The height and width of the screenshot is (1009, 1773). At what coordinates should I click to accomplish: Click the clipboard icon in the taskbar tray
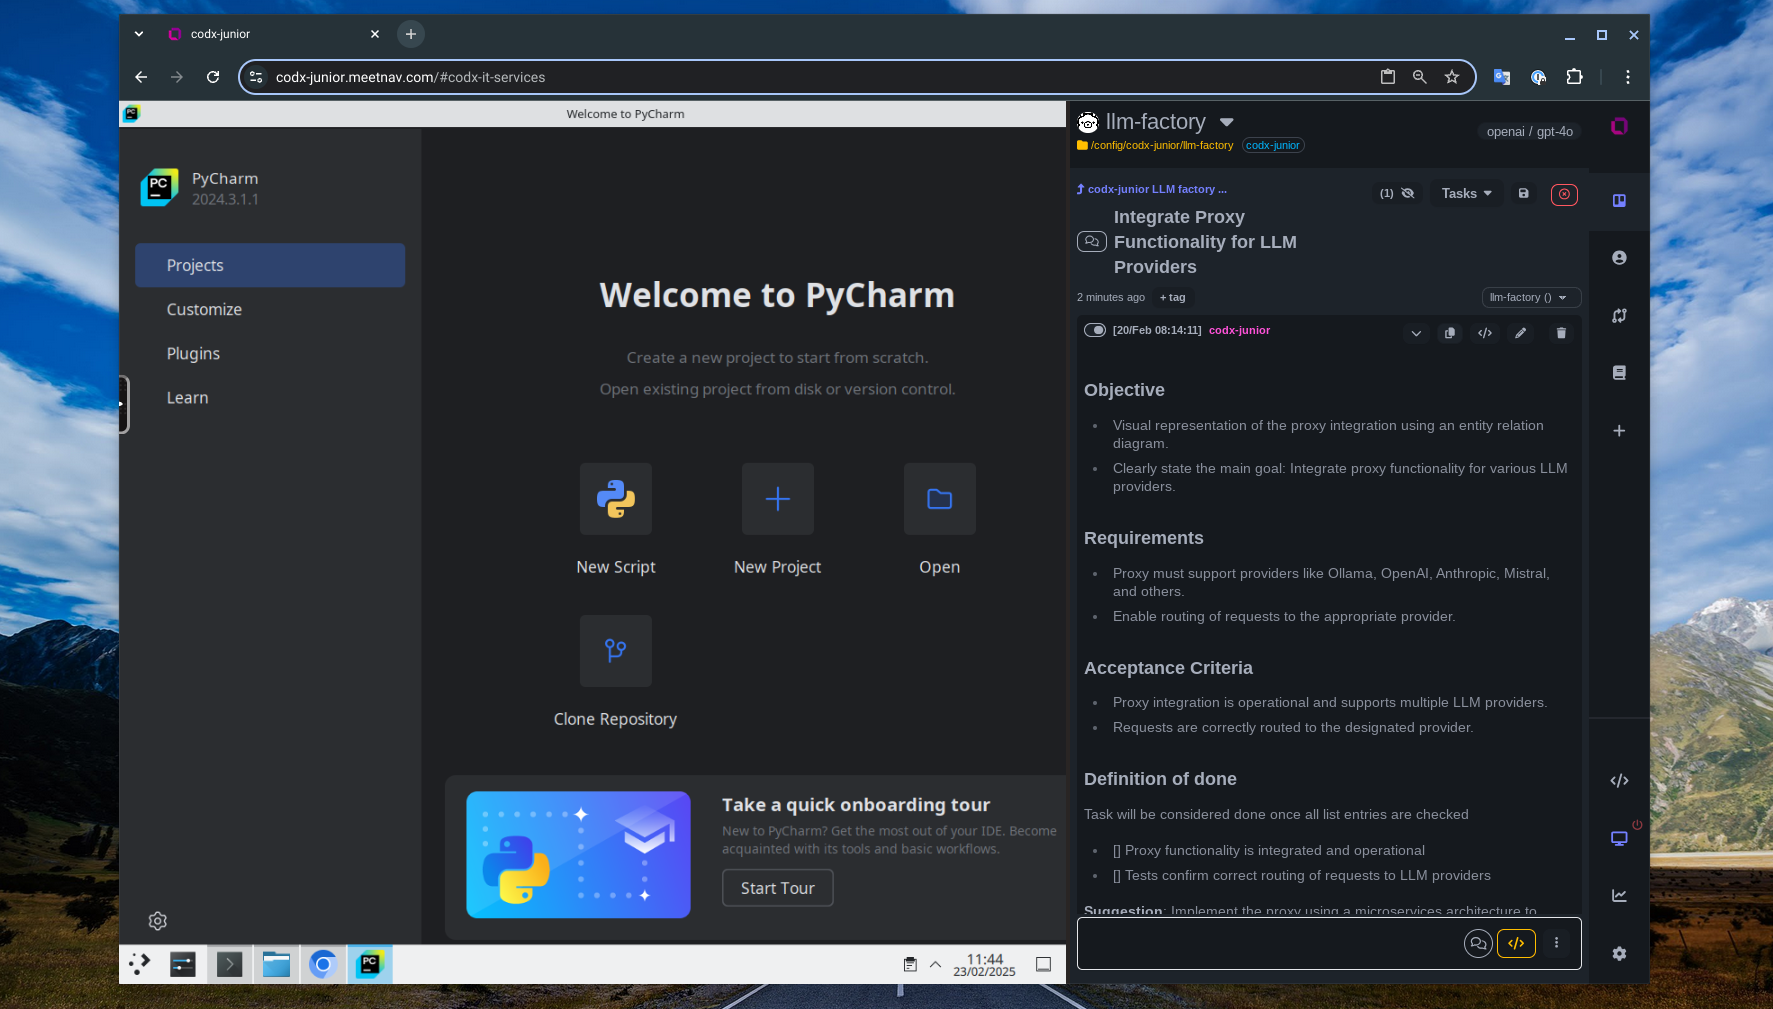(910, 965)
